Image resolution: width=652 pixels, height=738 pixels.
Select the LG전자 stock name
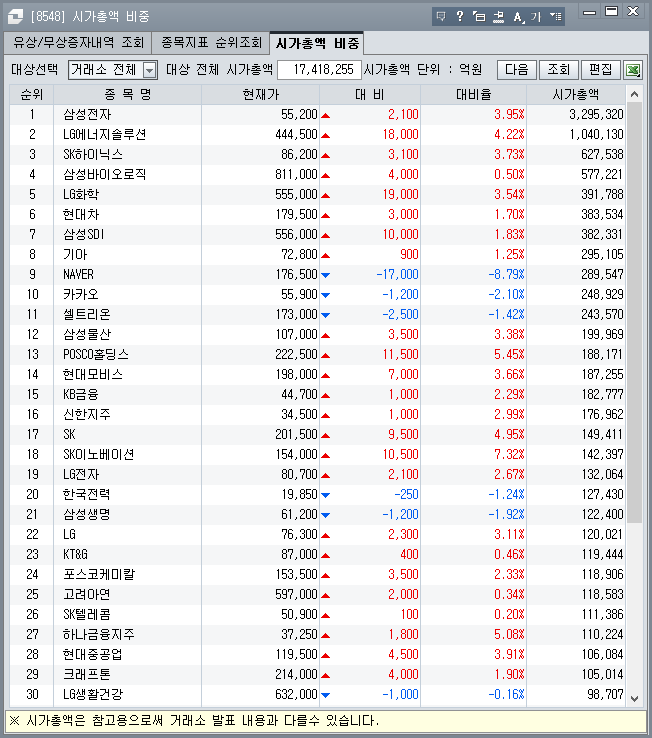pyautogui.click(x=81, y=474)
